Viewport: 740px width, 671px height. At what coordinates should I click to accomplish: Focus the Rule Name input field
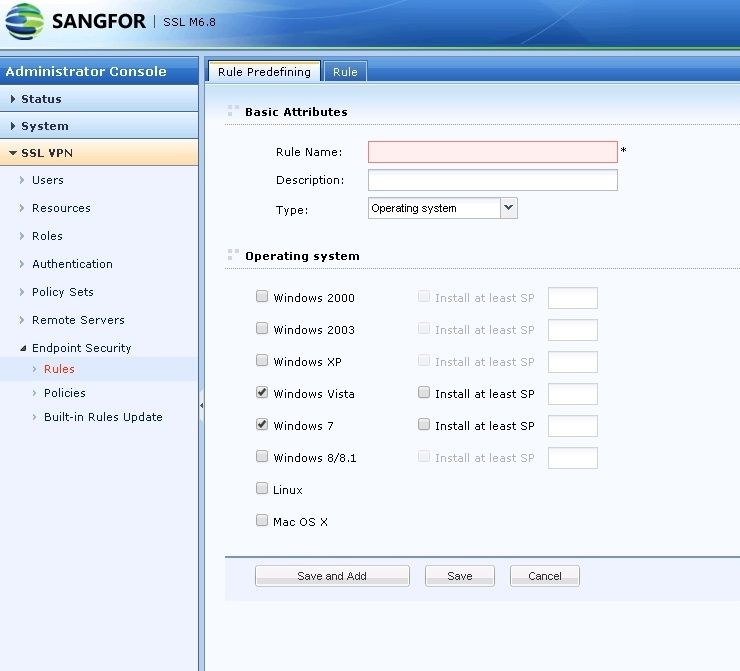point(493,152)
